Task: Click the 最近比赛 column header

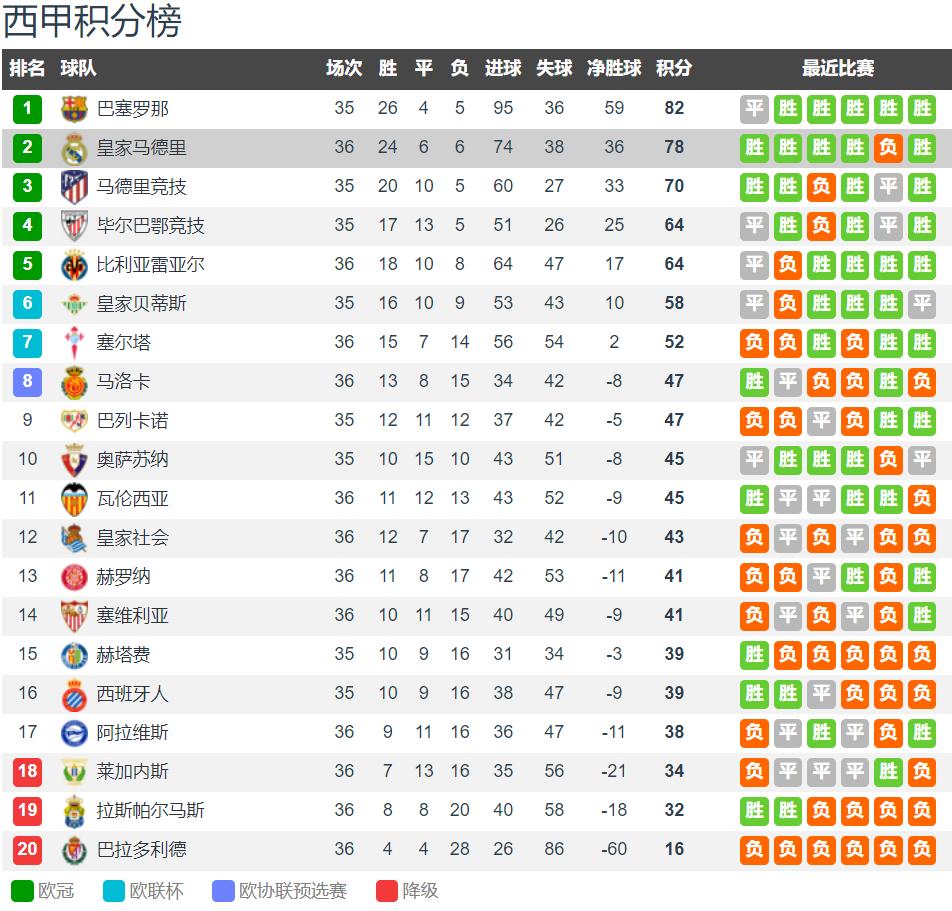Action: pos(838,68)
